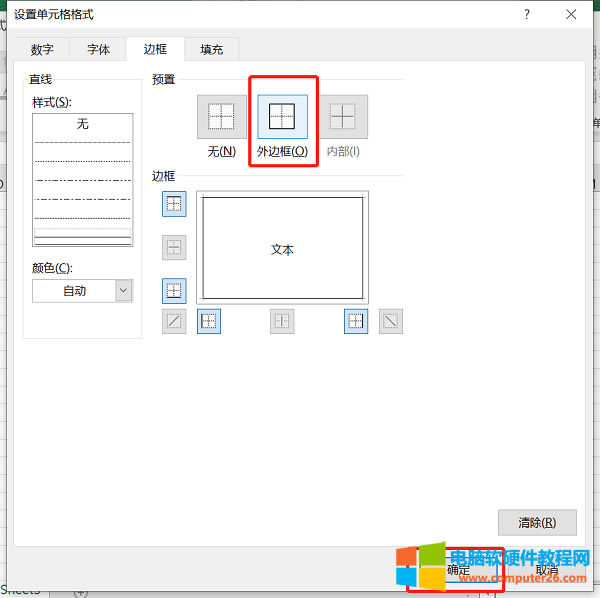Switch to the 数字 tab
The height and width of the screenshot is (598, 600).
(42, 49)
